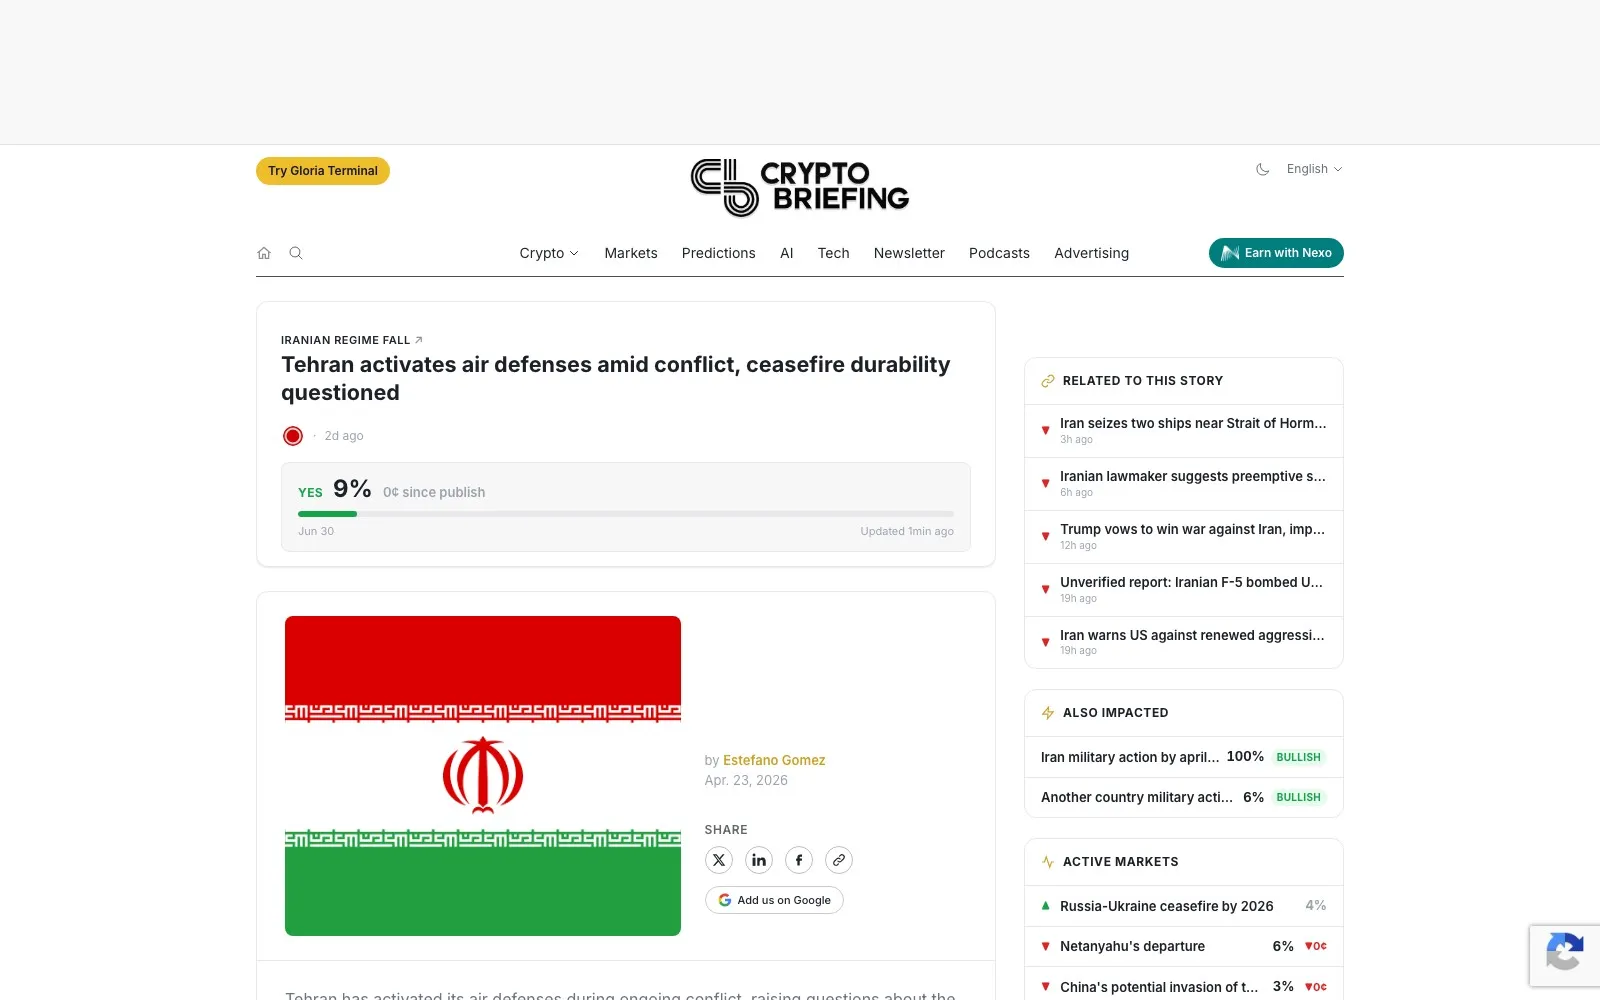Toggle dark mode moon icon
The image size is (1600, 1000).
(x=1263, y=169)
